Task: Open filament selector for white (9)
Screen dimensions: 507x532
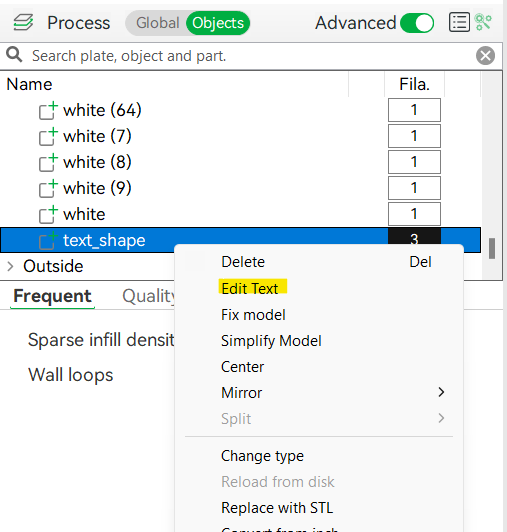Action: tap(414, 188)
